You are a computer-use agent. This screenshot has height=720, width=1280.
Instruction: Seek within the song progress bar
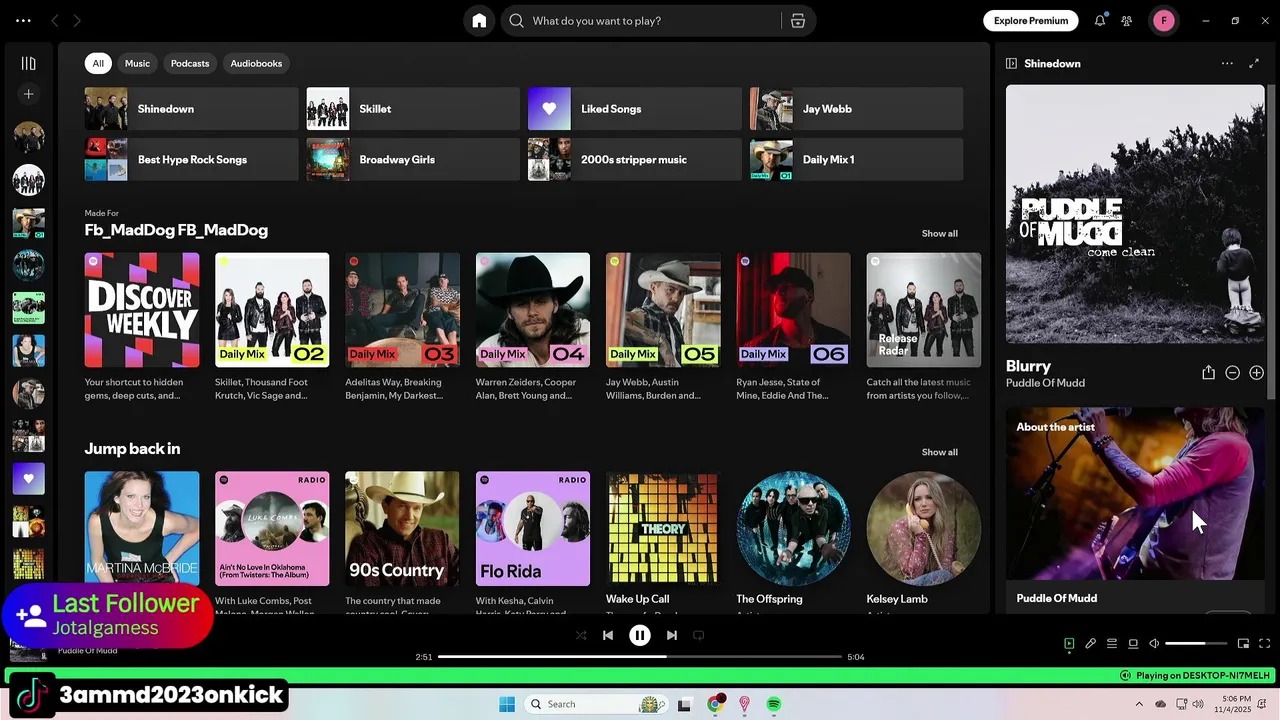click(x=640, y=657)
